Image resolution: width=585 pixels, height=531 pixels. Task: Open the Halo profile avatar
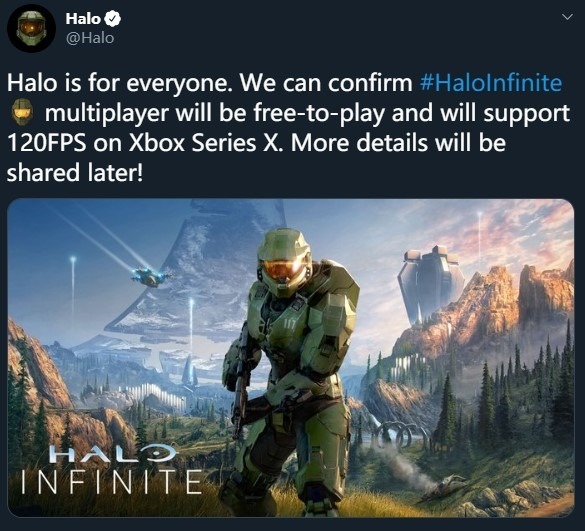pyautogui.click(x=31, y=29)
